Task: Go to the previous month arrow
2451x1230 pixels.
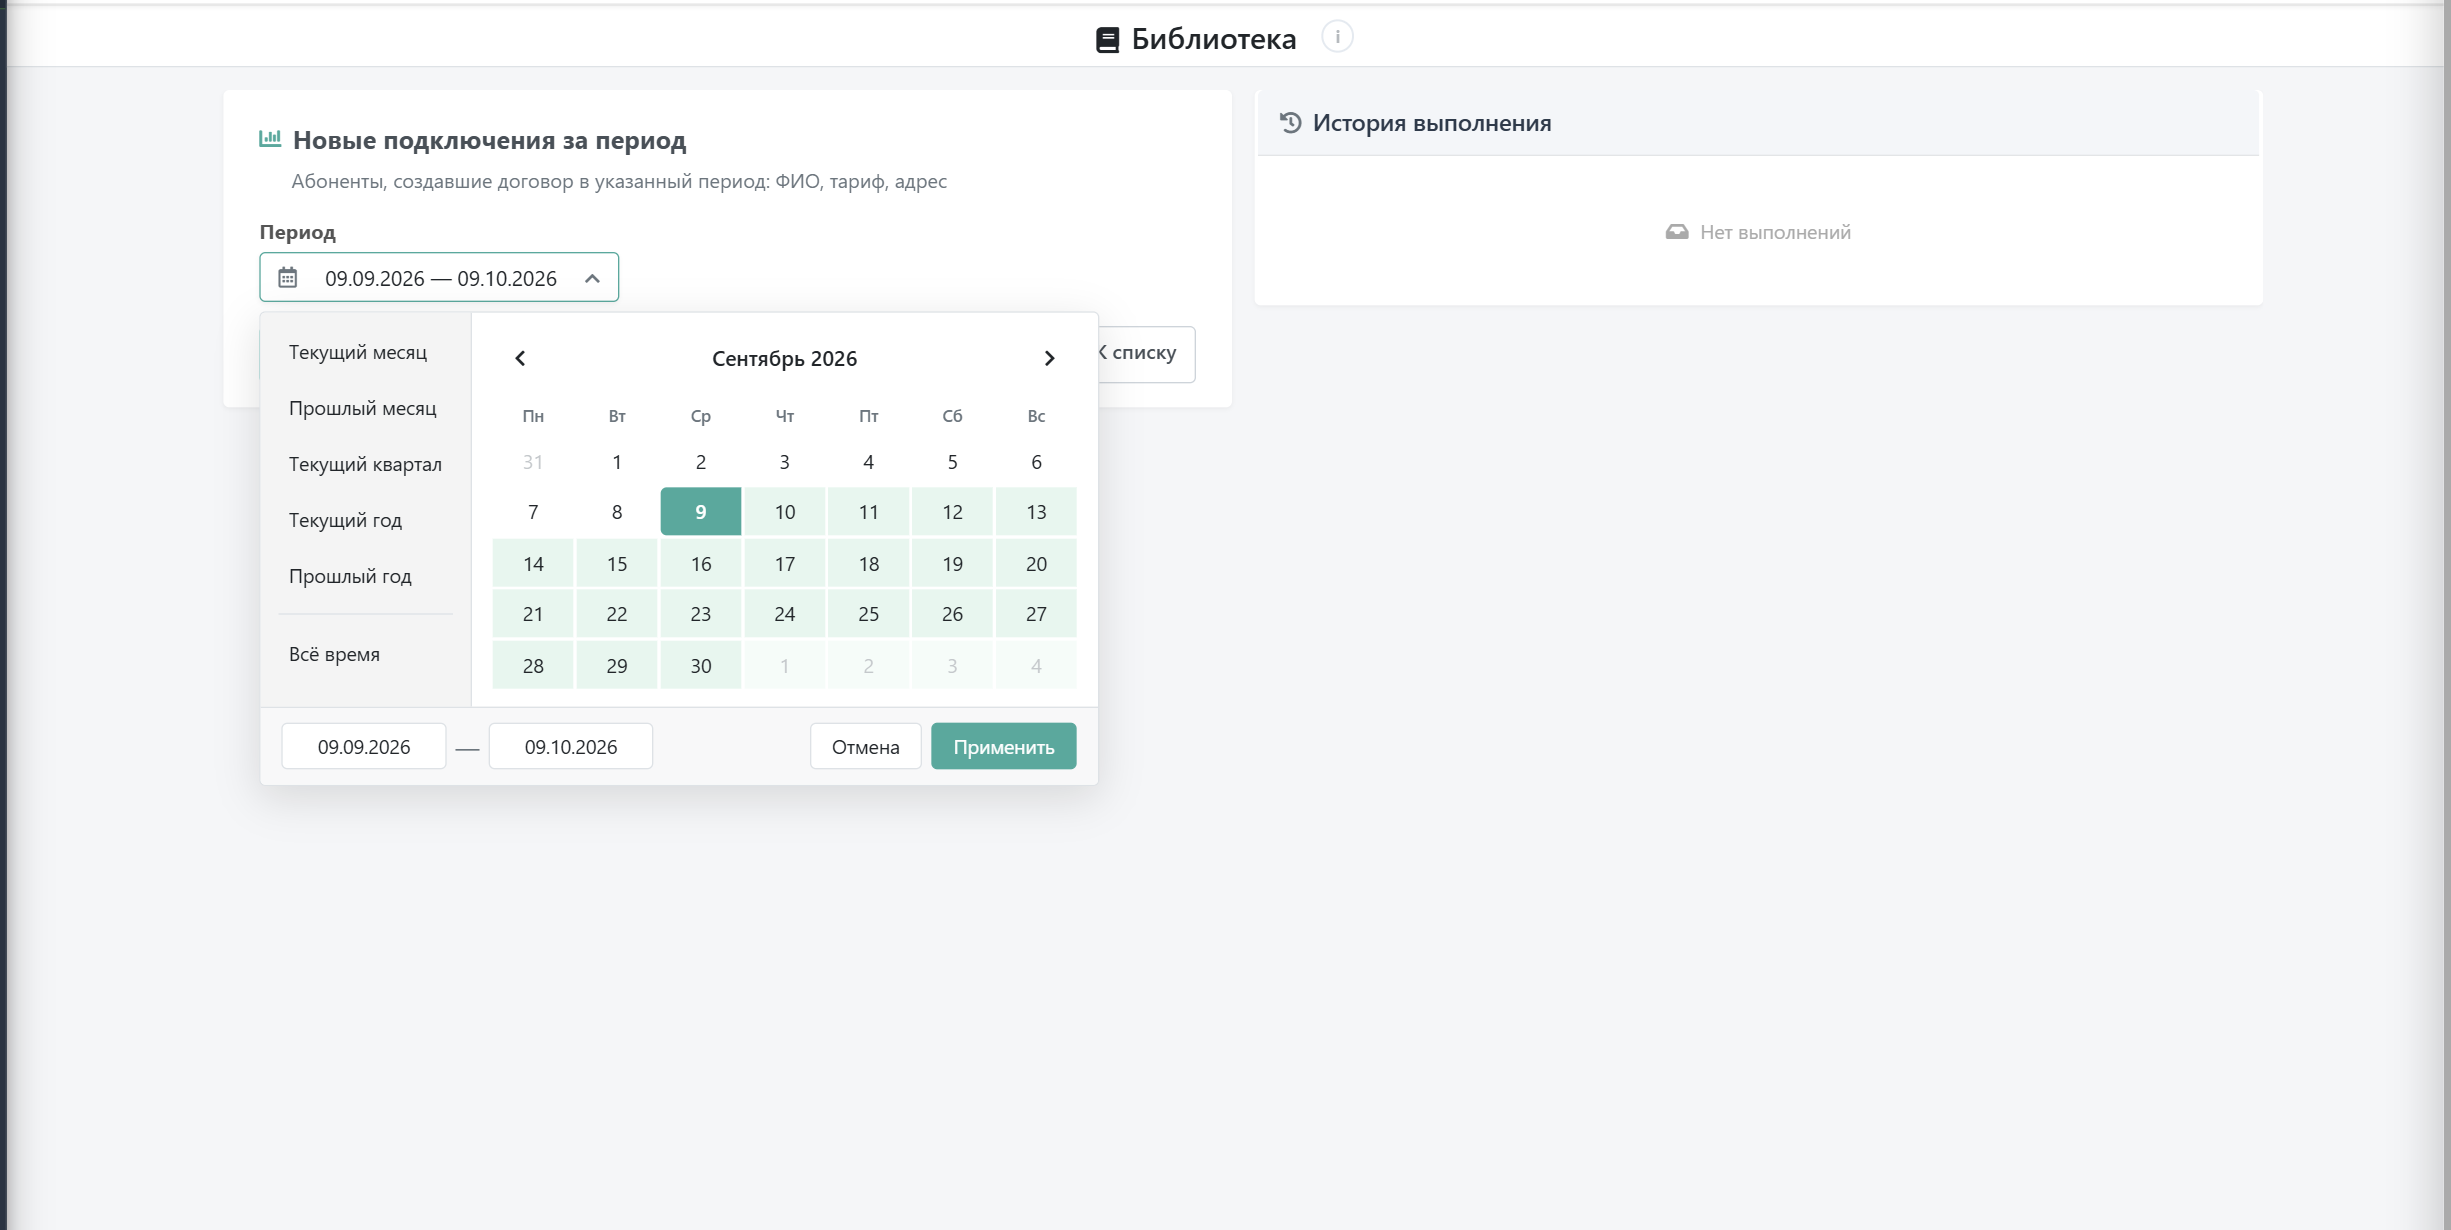Action: click(x=520, y=358)
